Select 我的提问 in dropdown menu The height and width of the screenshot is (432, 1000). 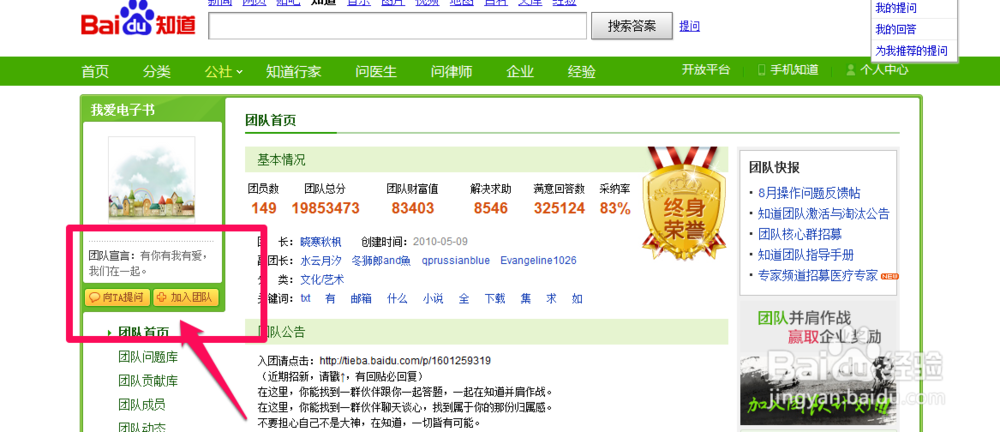895,8
